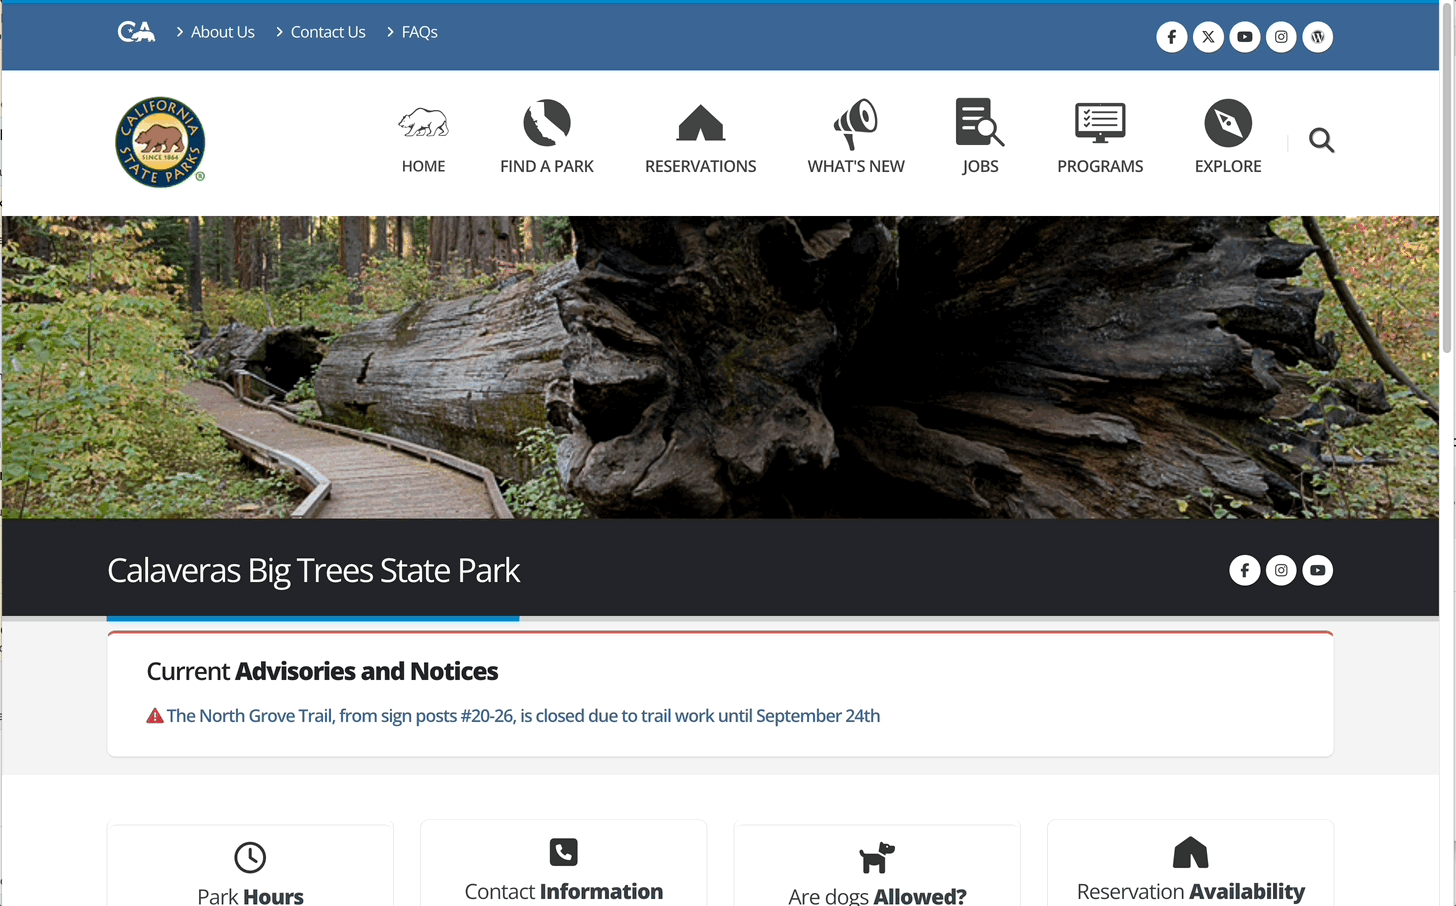Screen dimensions: 1456x906
Task: Open the RESERVATIONS tent icon
Action: [700, 122]
